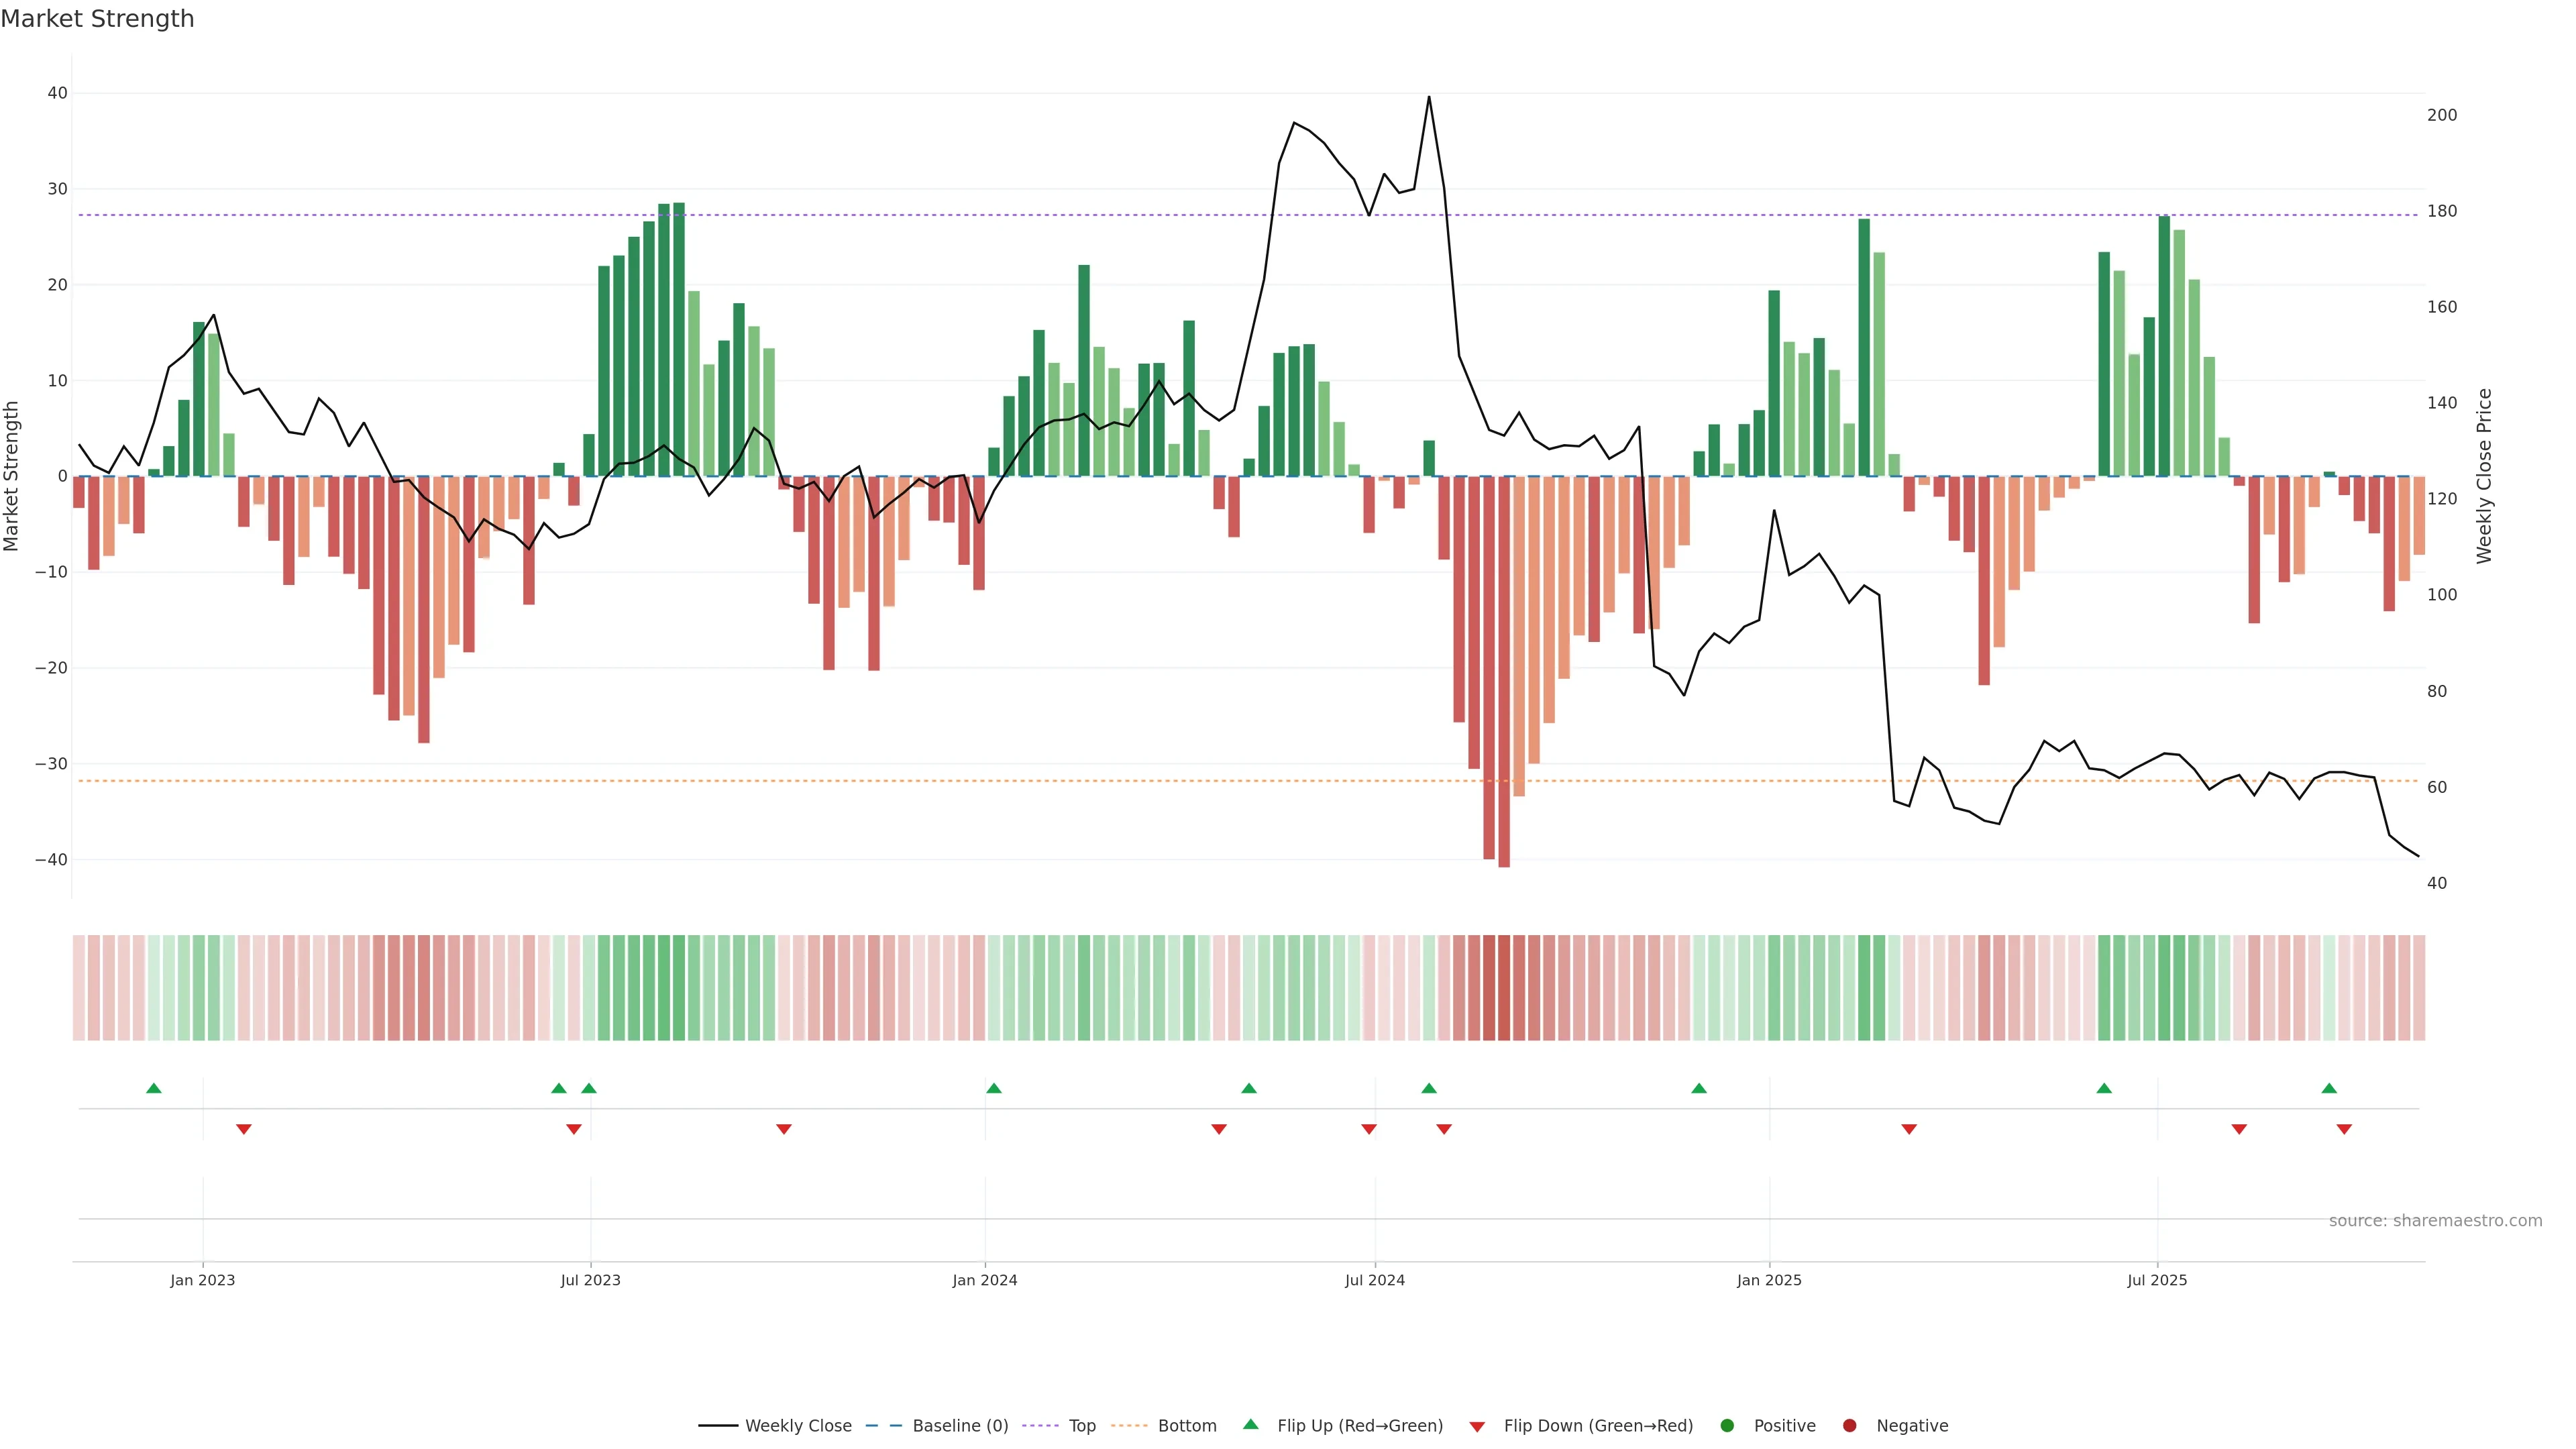The width and height of the screenshot is (2576, 1449).
Task: Click the green Positive circle in legend
Action: (x=1727, y=1426)
